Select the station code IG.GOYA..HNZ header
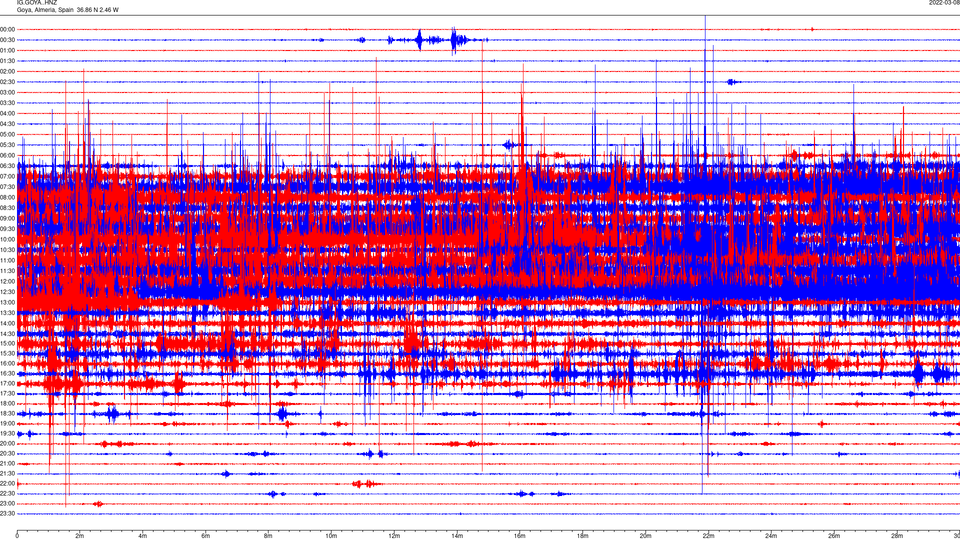Image resolution: width=960 pixels, height=540 pixels. [37, 2]
